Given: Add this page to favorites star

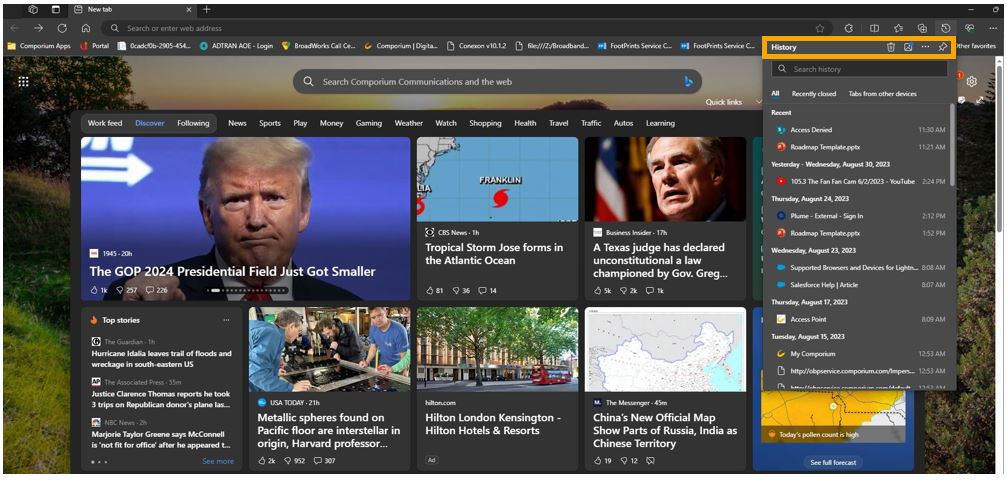Looking at the screenshot, I should click(x=820, y=28).
